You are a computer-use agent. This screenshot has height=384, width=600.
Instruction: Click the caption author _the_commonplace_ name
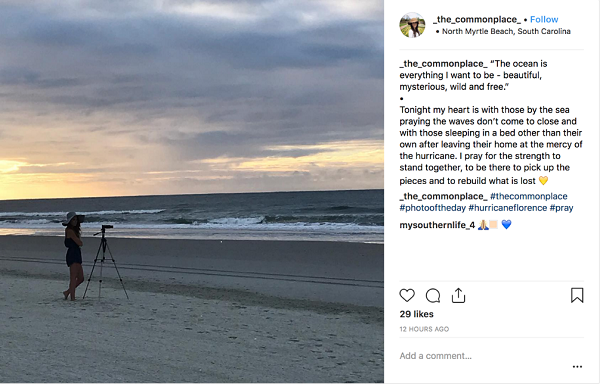pos(443,64)
